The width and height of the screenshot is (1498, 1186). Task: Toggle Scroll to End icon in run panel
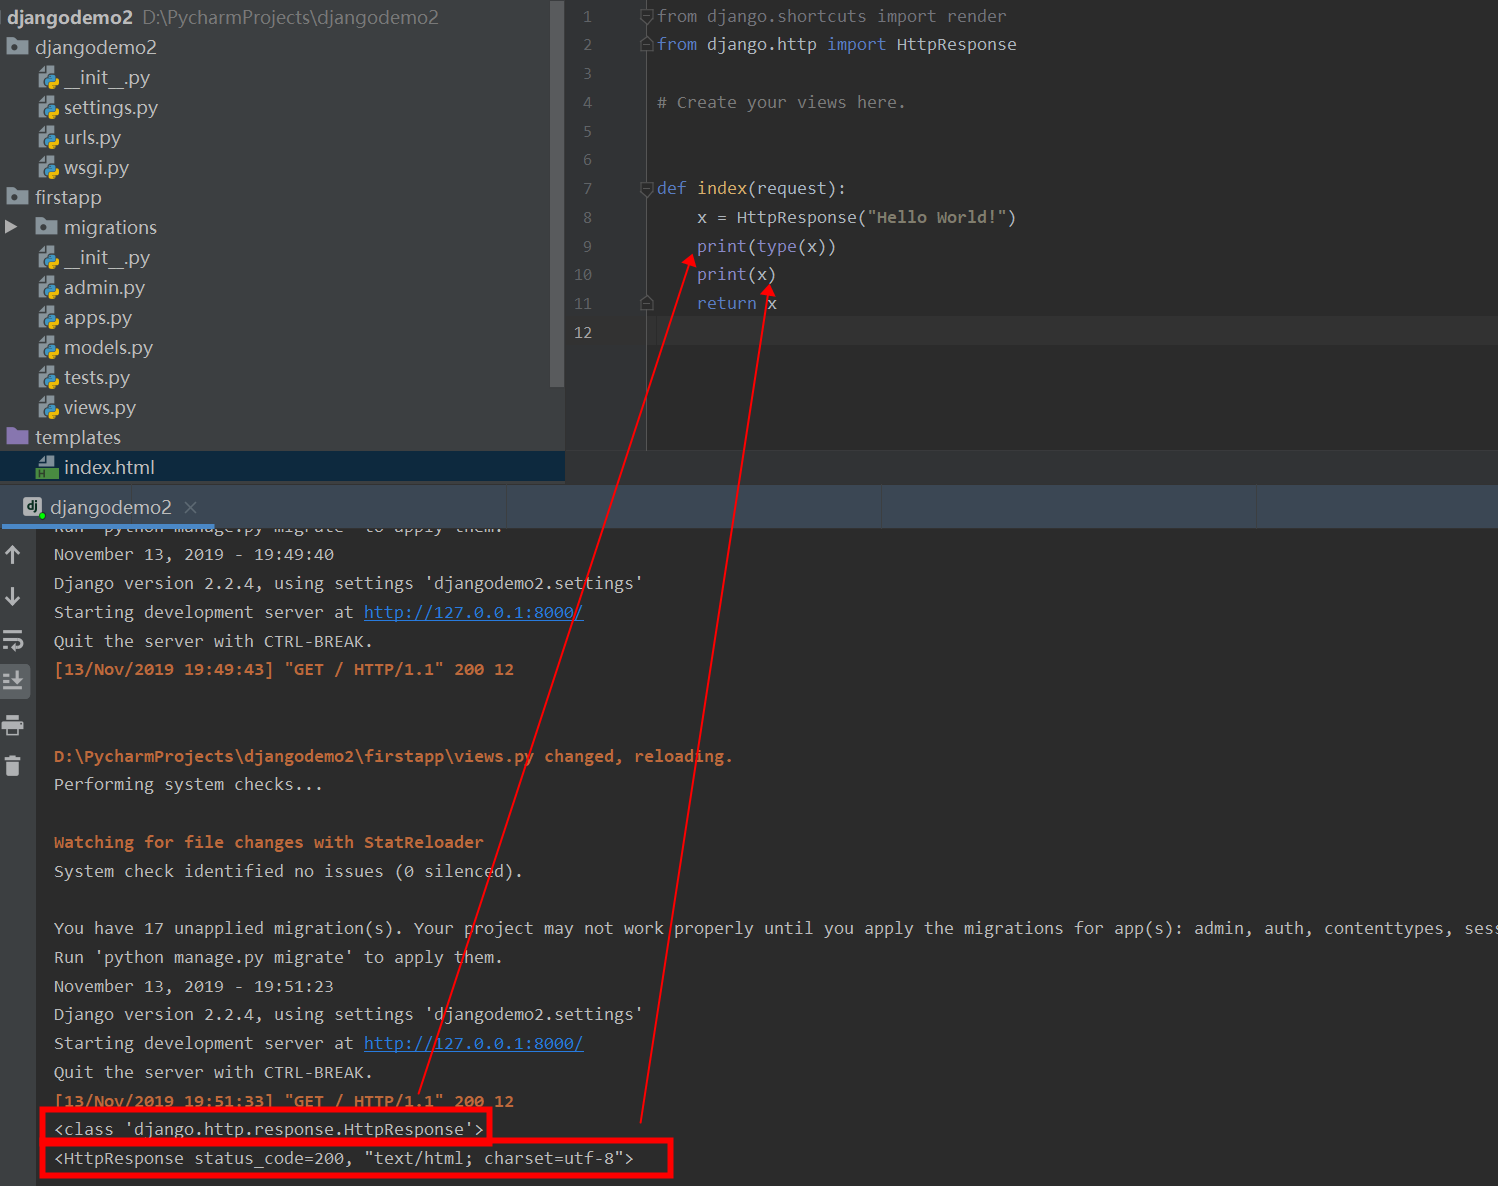click(14, 682)
